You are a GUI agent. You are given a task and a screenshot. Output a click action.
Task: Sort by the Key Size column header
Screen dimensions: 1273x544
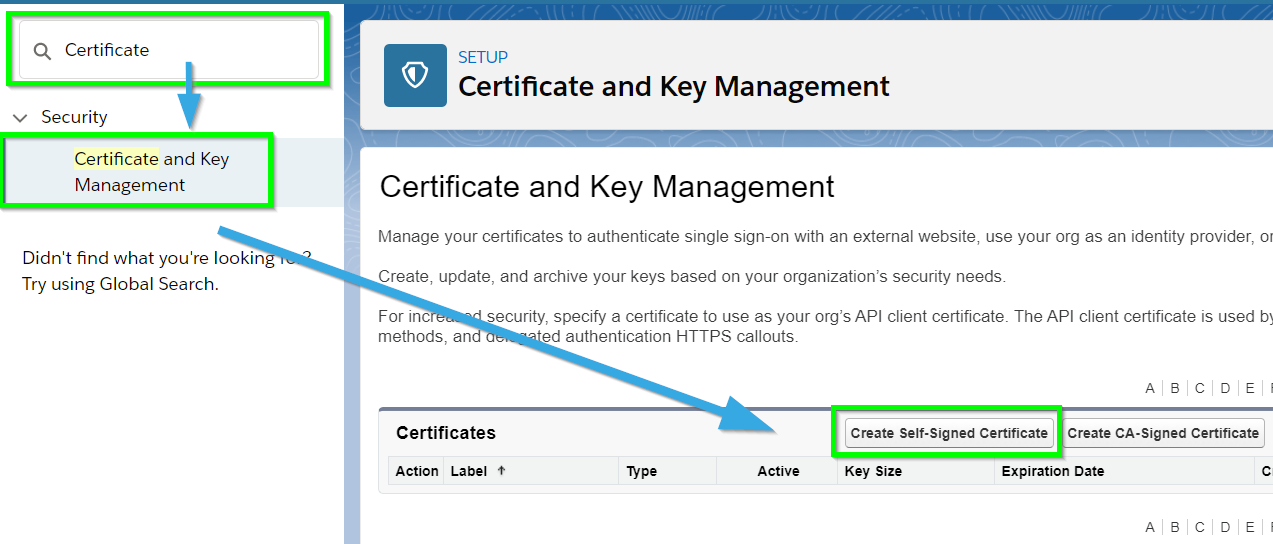(873, 471)
